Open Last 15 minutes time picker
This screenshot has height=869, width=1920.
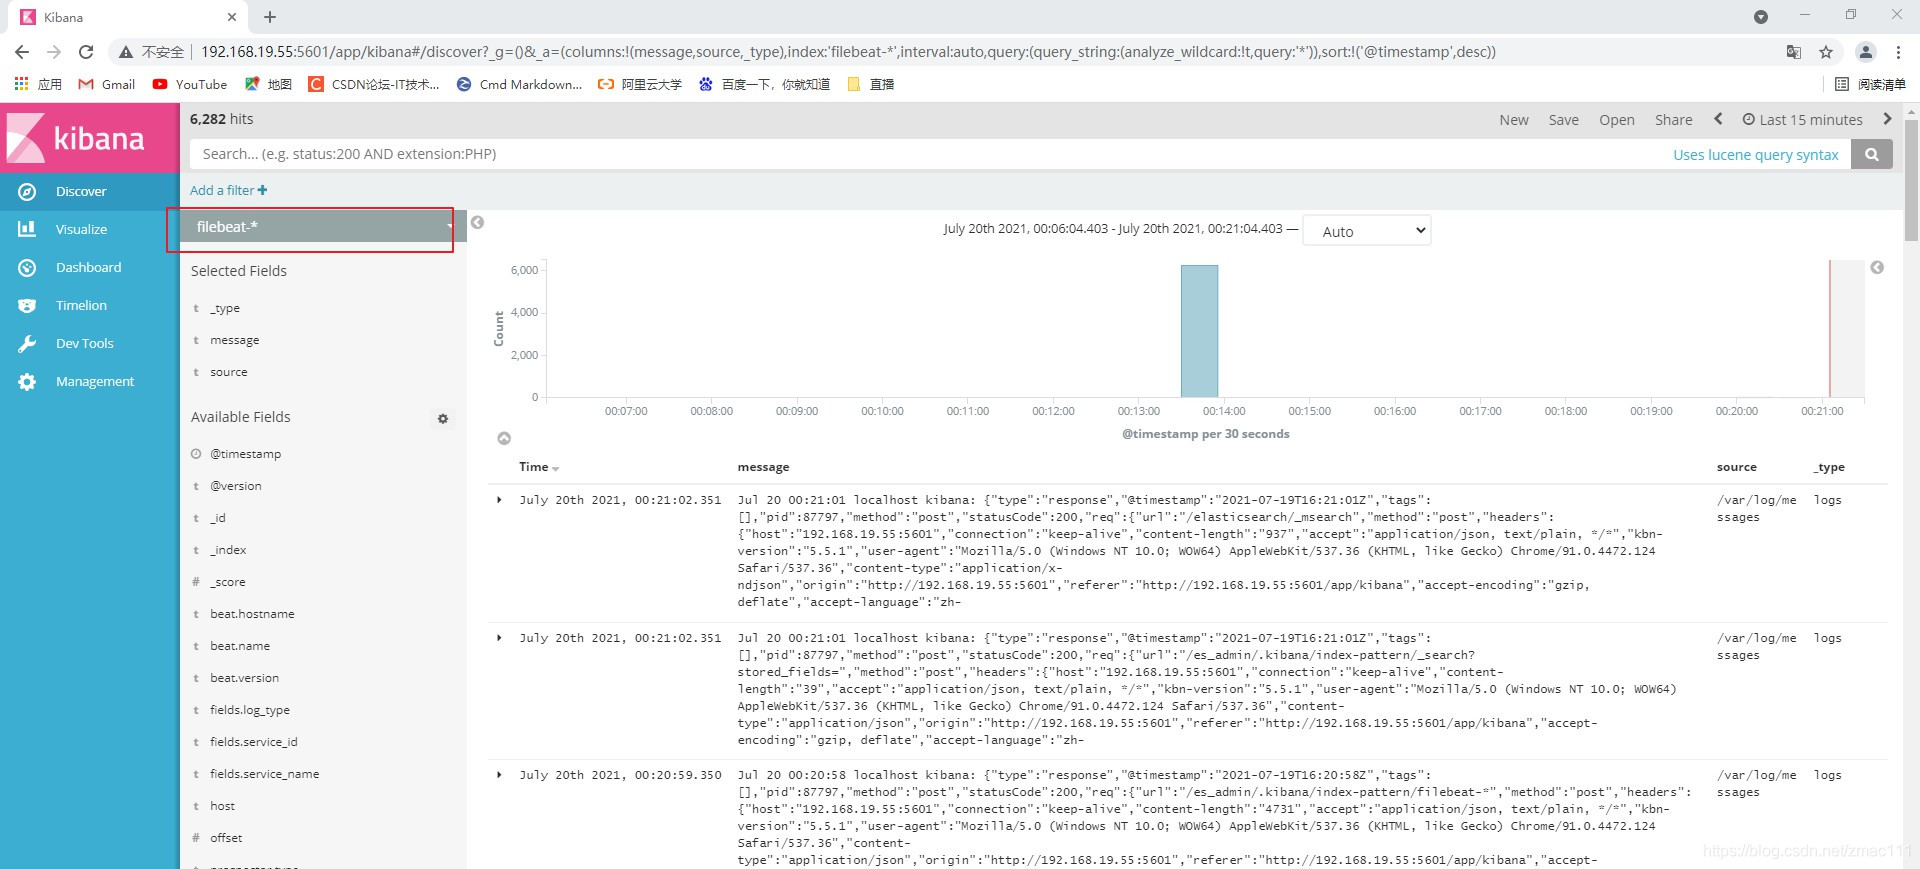click(x=1802, y=119)
